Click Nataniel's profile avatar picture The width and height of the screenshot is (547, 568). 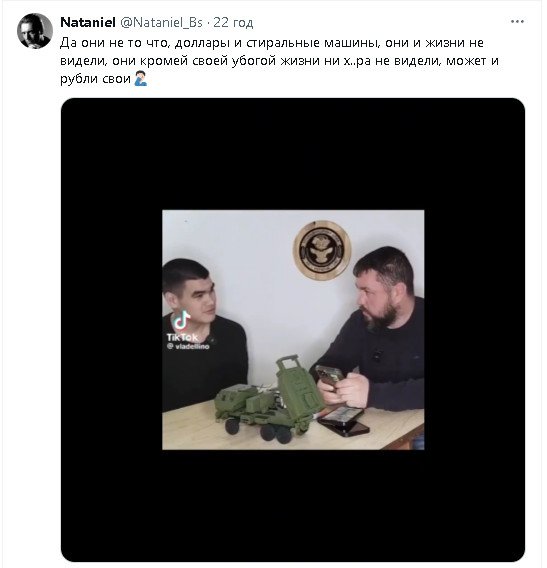[x=35, y=31]
